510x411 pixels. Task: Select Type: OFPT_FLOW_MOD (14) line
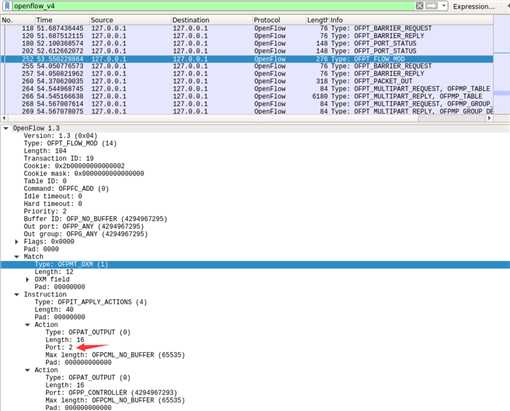point(70,143)
